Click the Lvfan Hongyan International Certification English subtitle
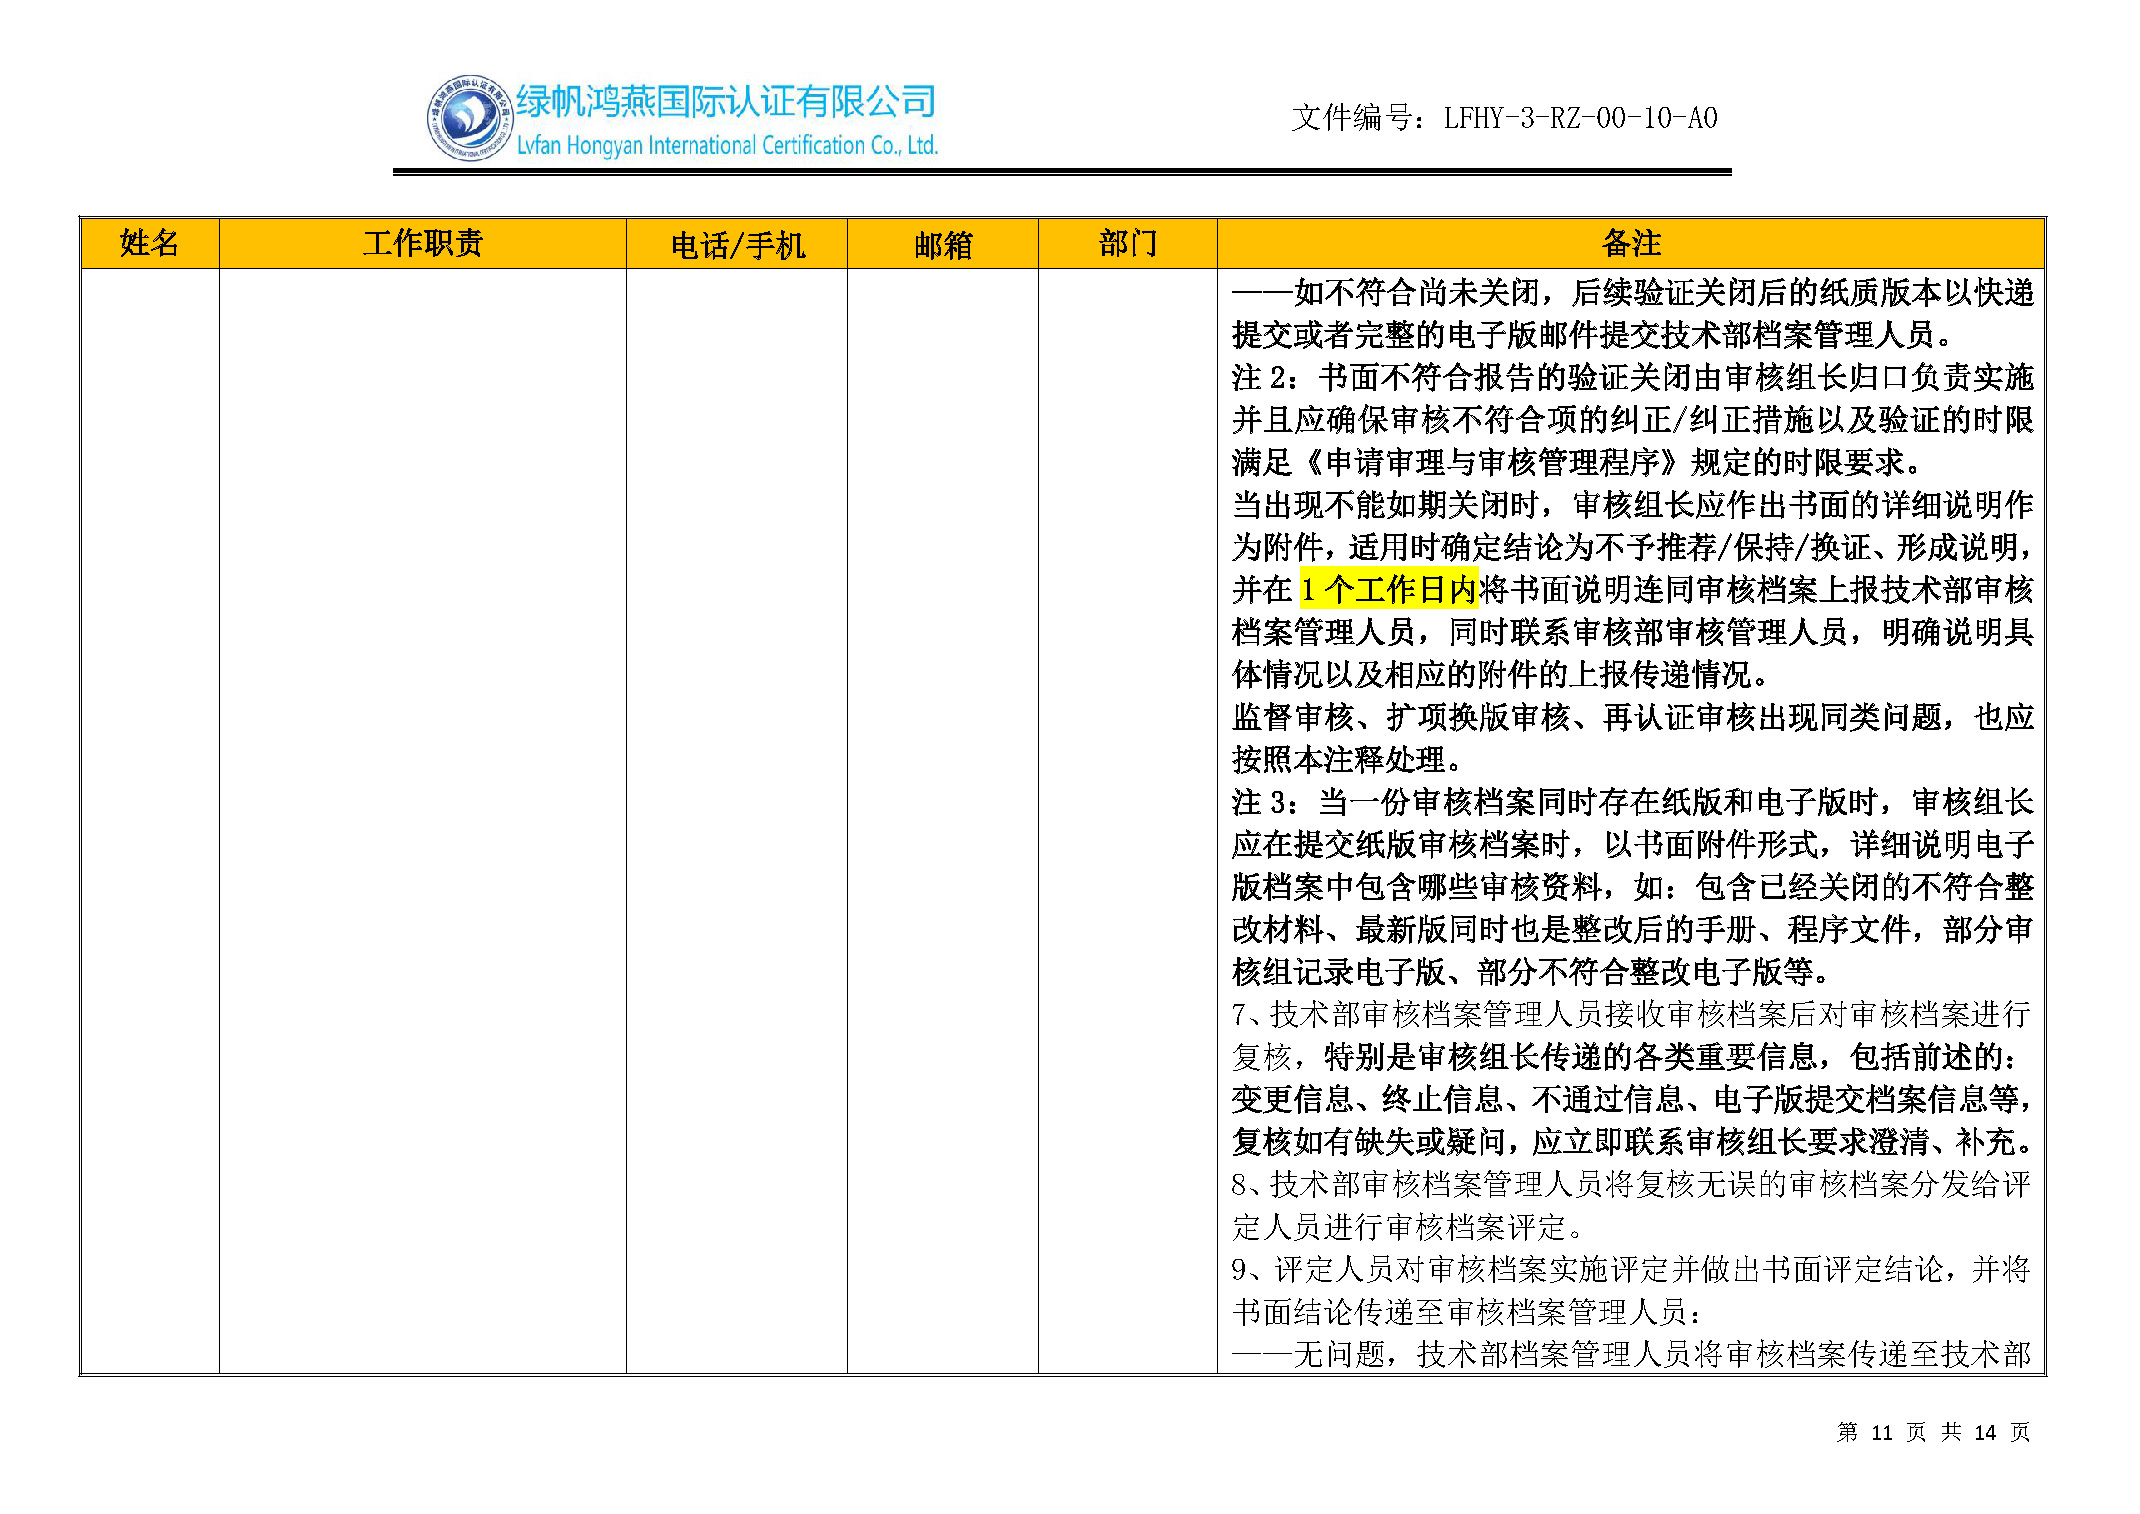Image resolution: width=2140 pixels, height=1514 pixels. tap(726, 146)
